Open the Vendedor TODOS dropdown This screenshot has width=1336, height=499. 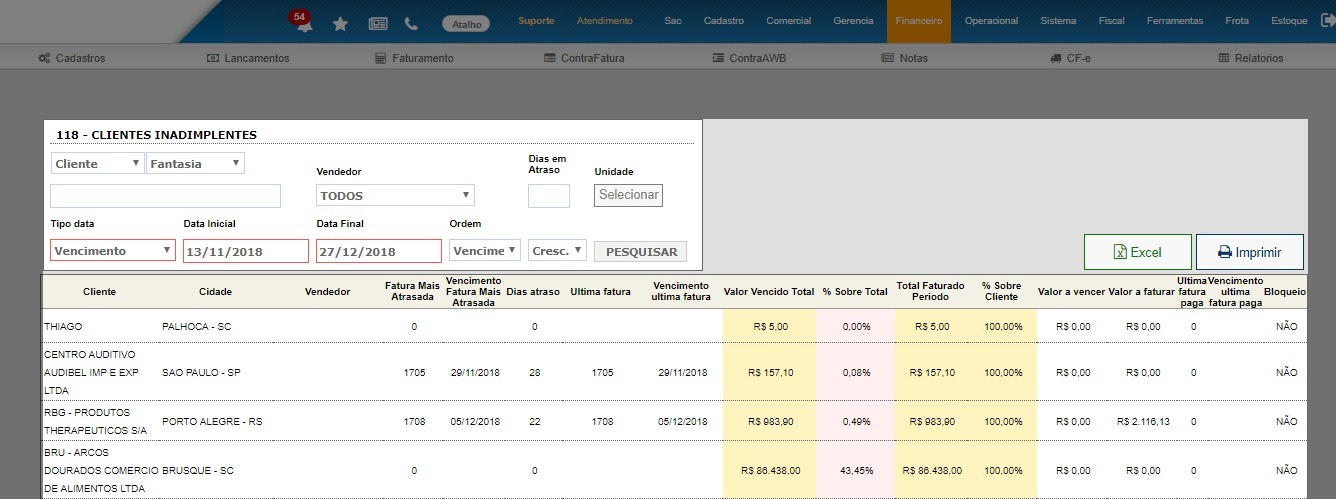point(395,196)
